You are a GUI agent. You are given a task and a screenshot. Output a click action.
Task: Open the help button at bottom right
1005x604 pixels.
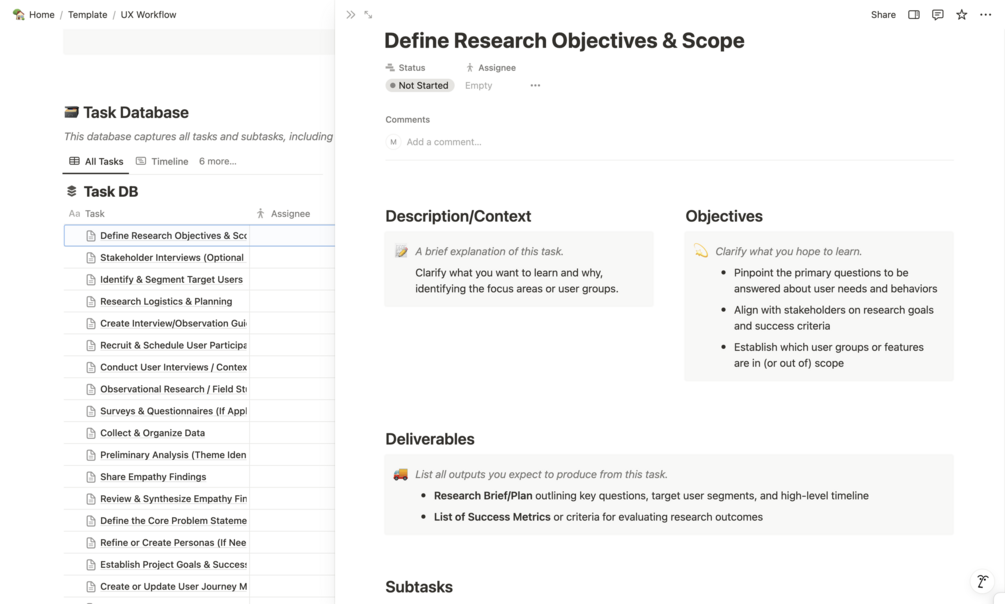982,581
